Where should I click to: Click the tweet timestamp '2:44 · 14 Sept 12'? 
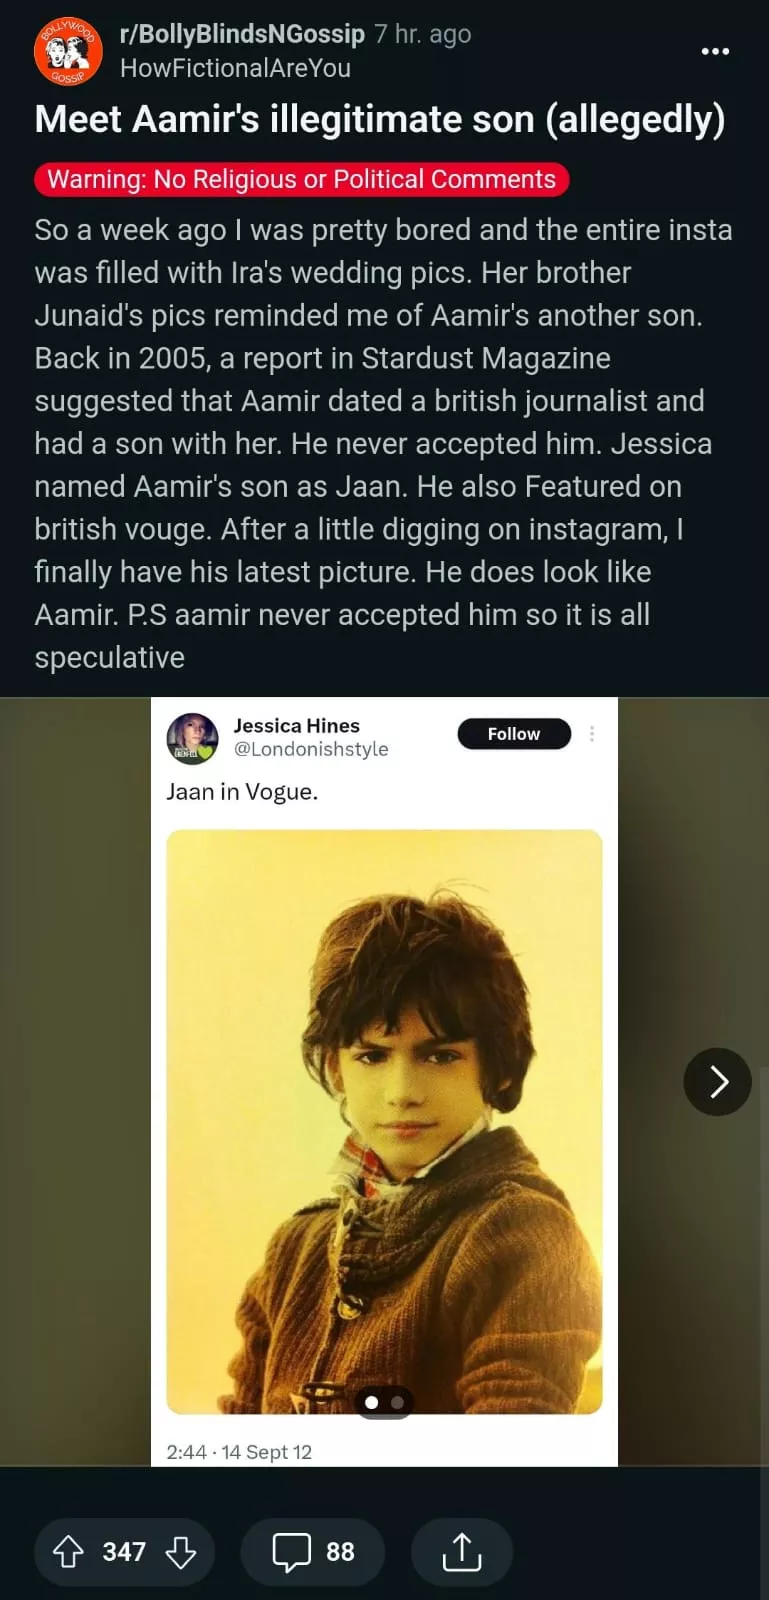[x=239, y=1452]
